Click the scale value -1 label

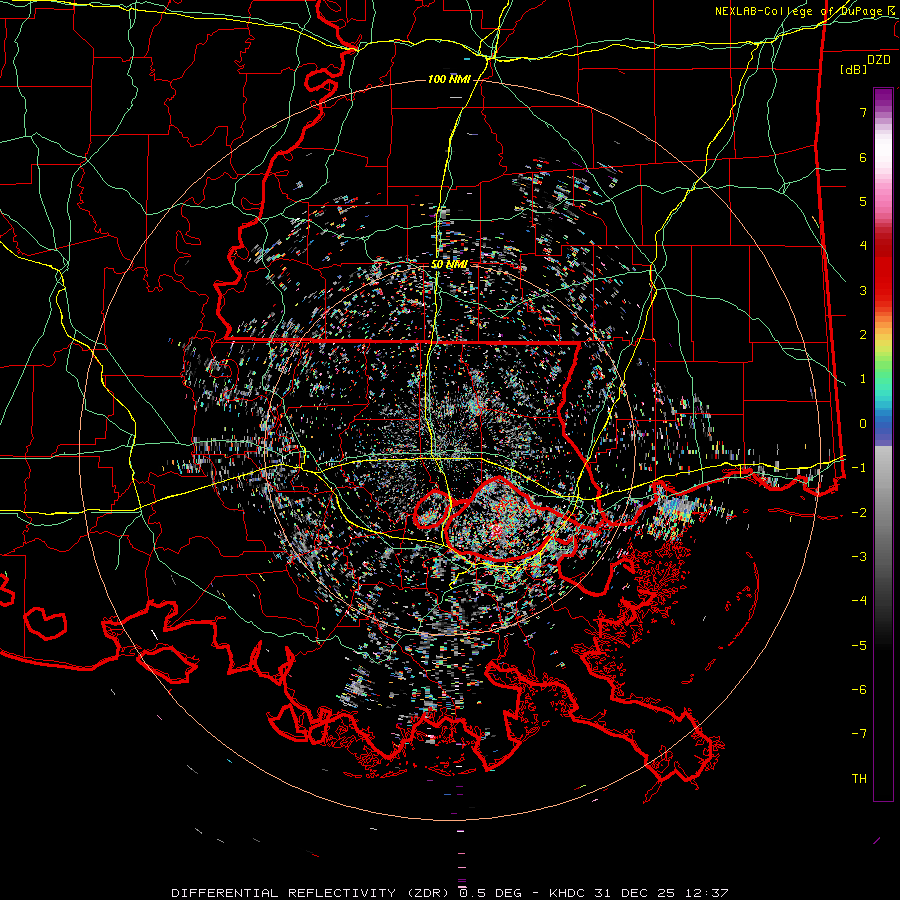[859, 468]
